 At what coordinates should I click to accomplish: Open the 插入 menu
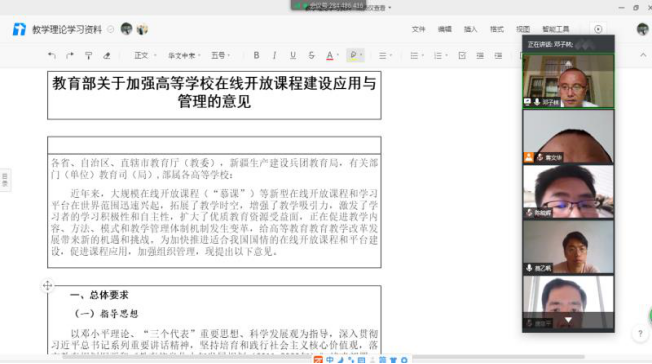click(470, 29)
